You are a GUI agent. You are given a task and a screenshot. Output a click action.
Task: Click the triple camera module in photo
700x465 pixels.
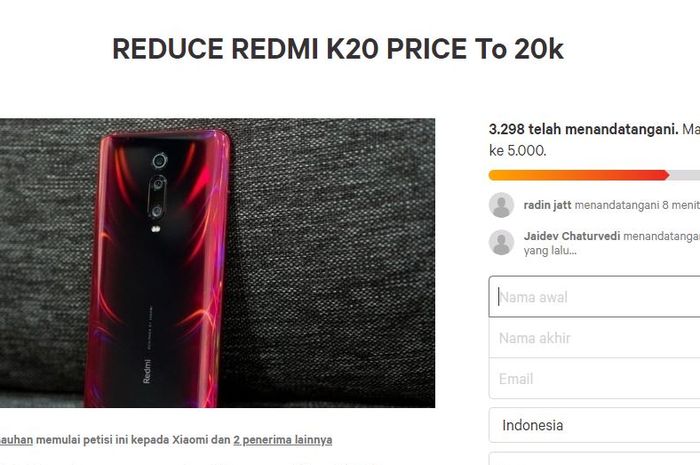[158, 187]
